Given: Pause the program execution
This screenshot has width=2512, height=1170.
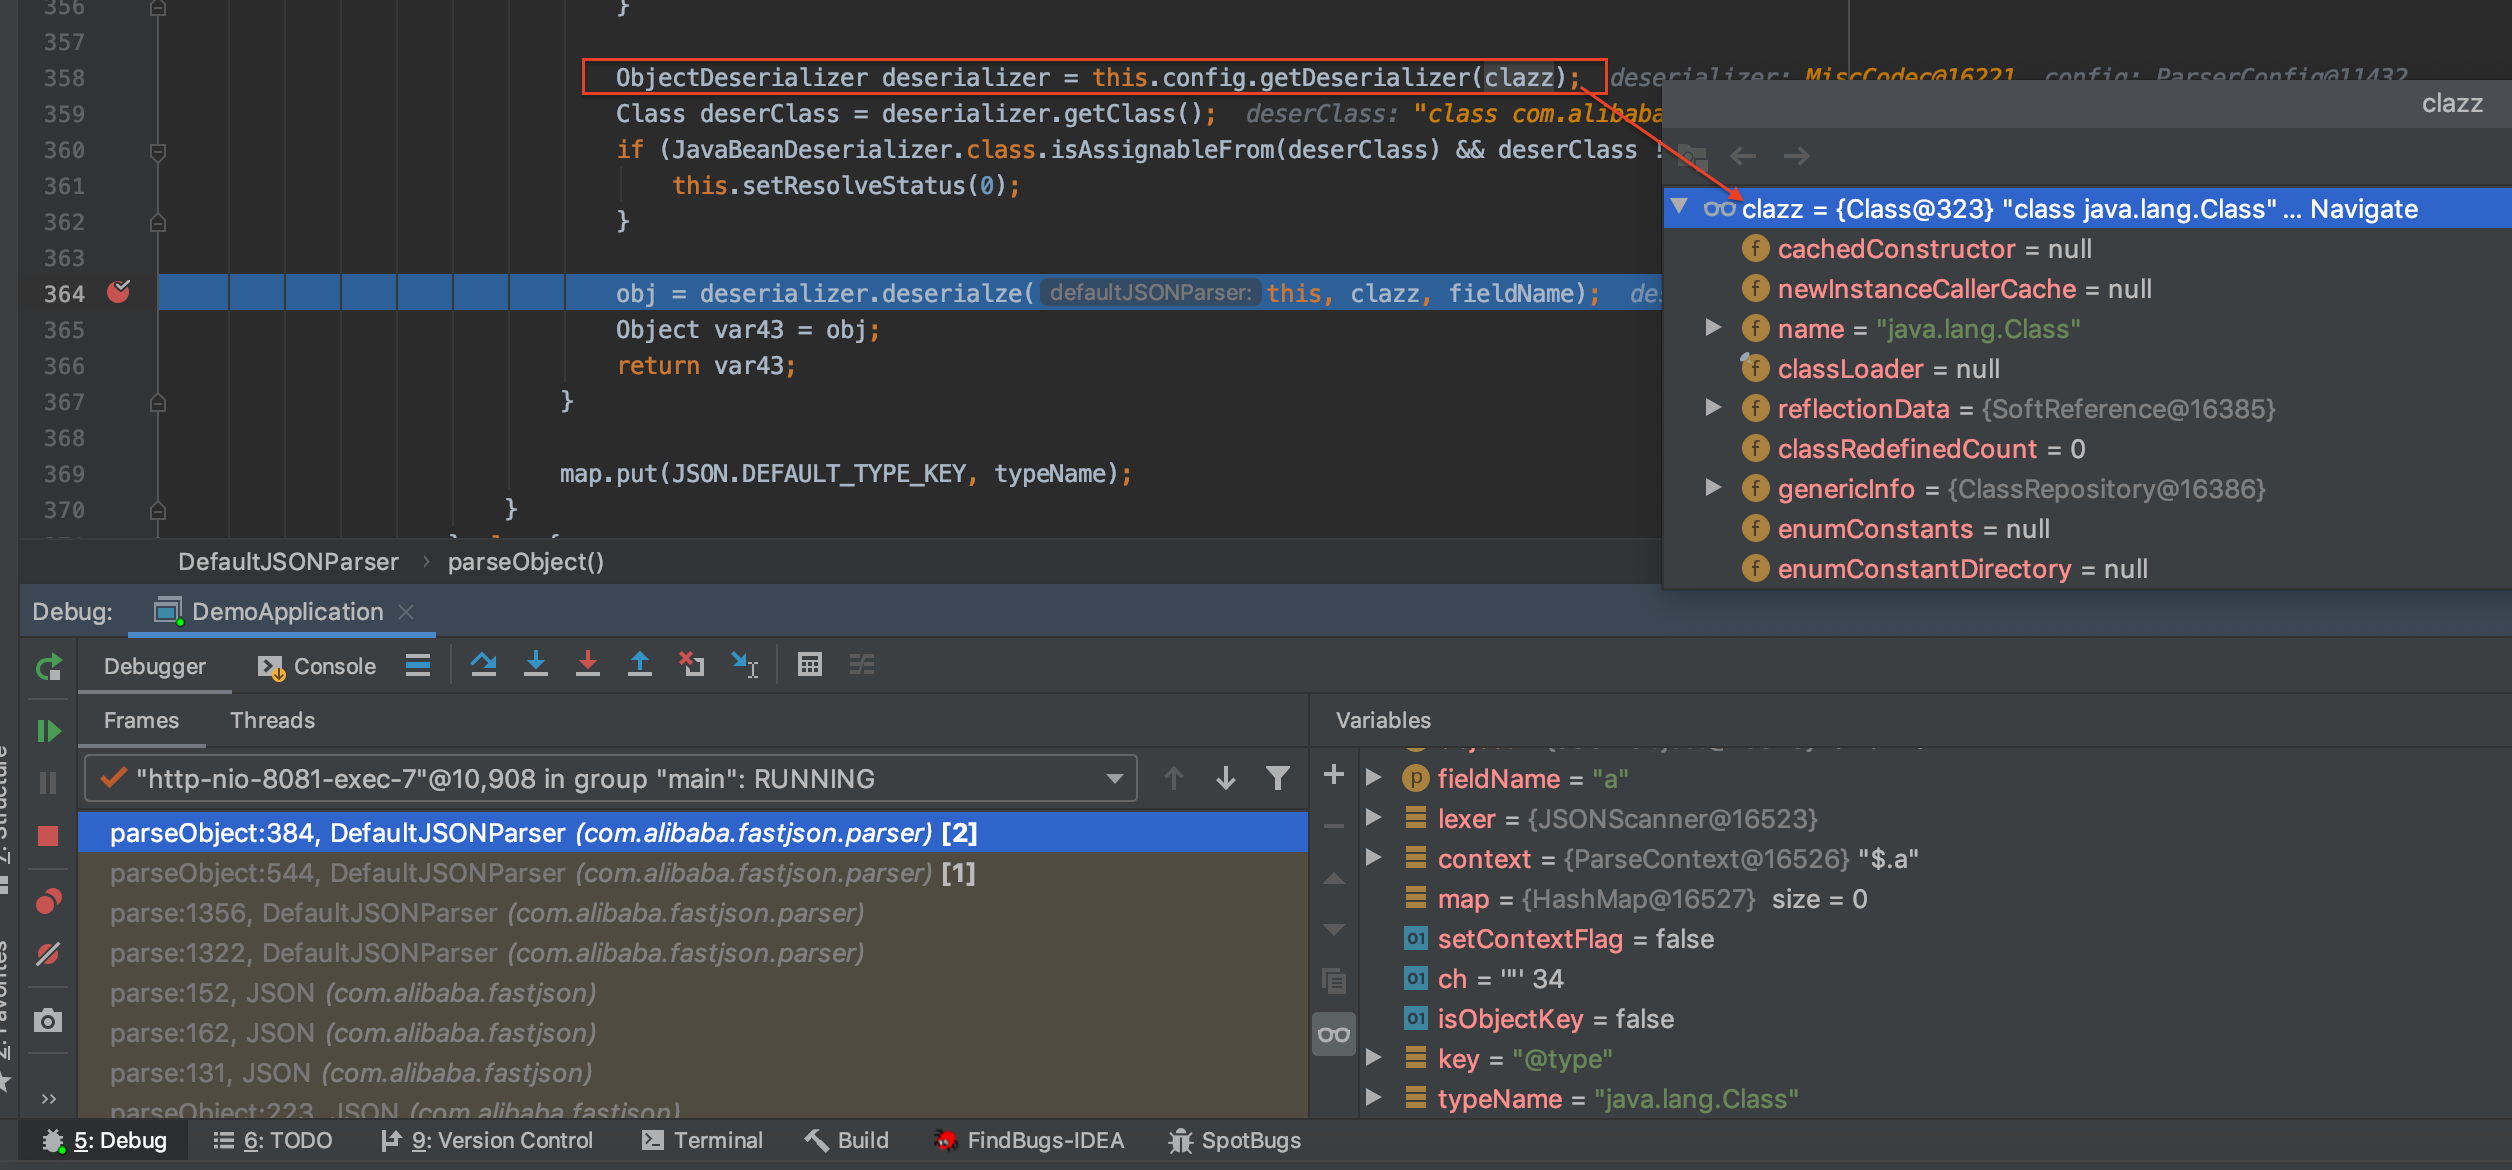Looking at the screenshot, I should 48,783.
